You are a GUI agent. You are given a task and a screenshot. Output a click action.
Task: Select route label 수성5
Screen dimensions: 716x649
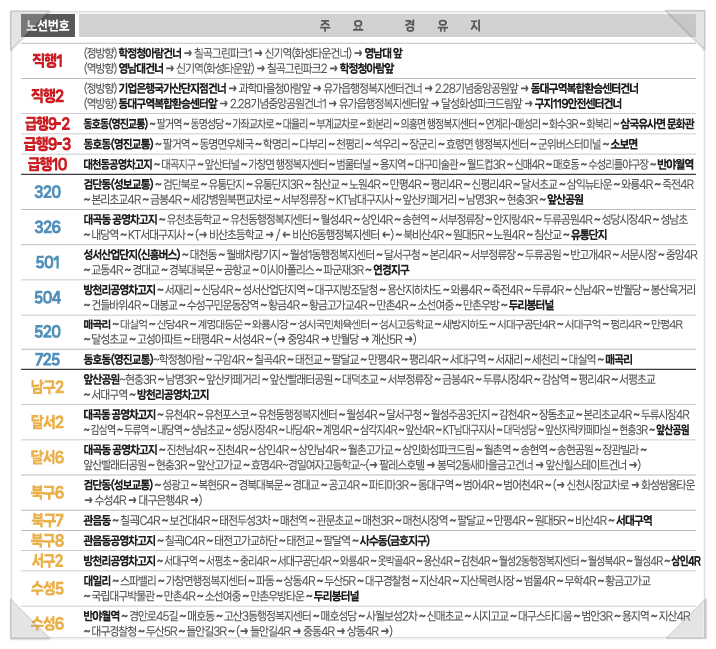(x=47, y=588)
